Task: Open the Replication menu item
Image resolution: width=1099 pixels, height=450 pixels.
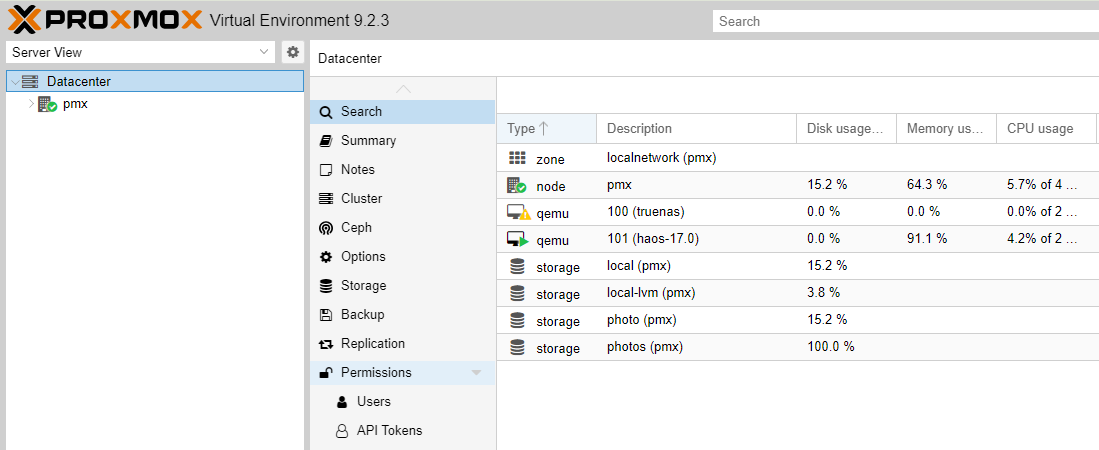Action: click(402, 344)
